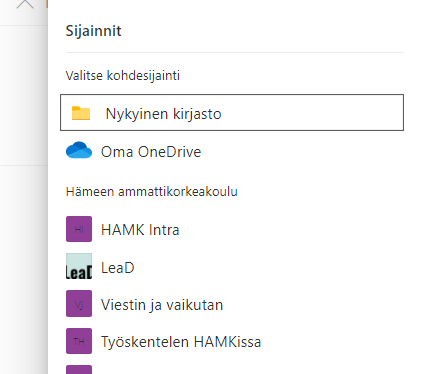422x374 pixels.
Task: Click the upward chevron behind the panel
Action: coord(25,4)
